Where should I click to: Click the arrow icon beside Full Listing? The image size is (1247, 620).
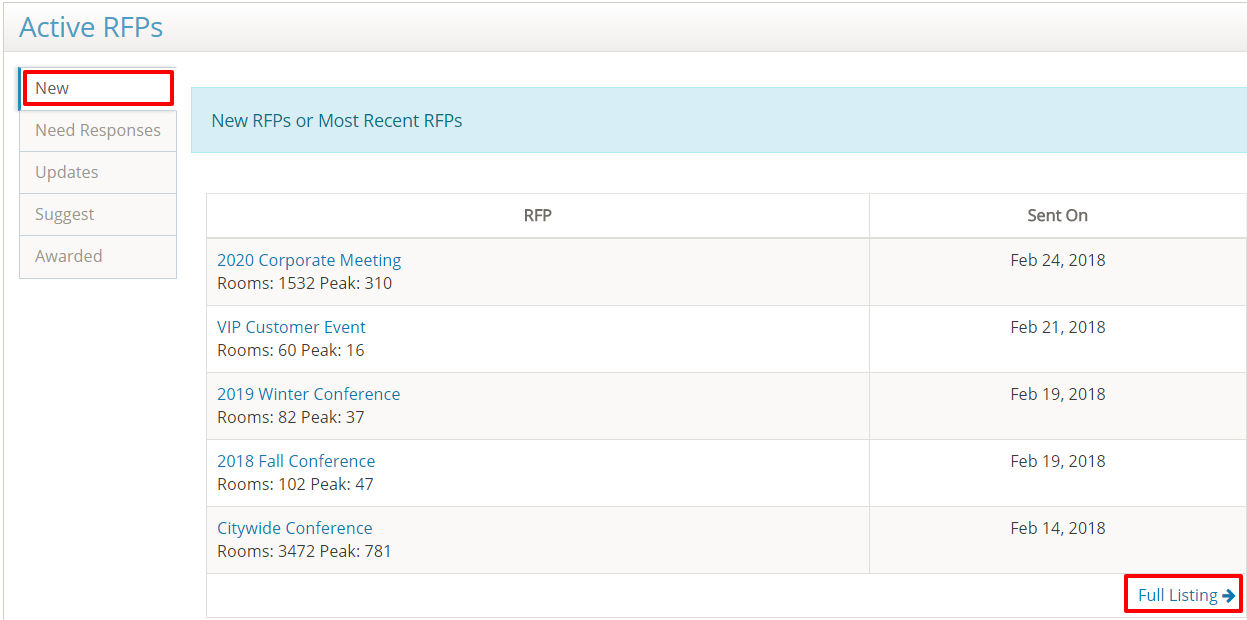1229,596
